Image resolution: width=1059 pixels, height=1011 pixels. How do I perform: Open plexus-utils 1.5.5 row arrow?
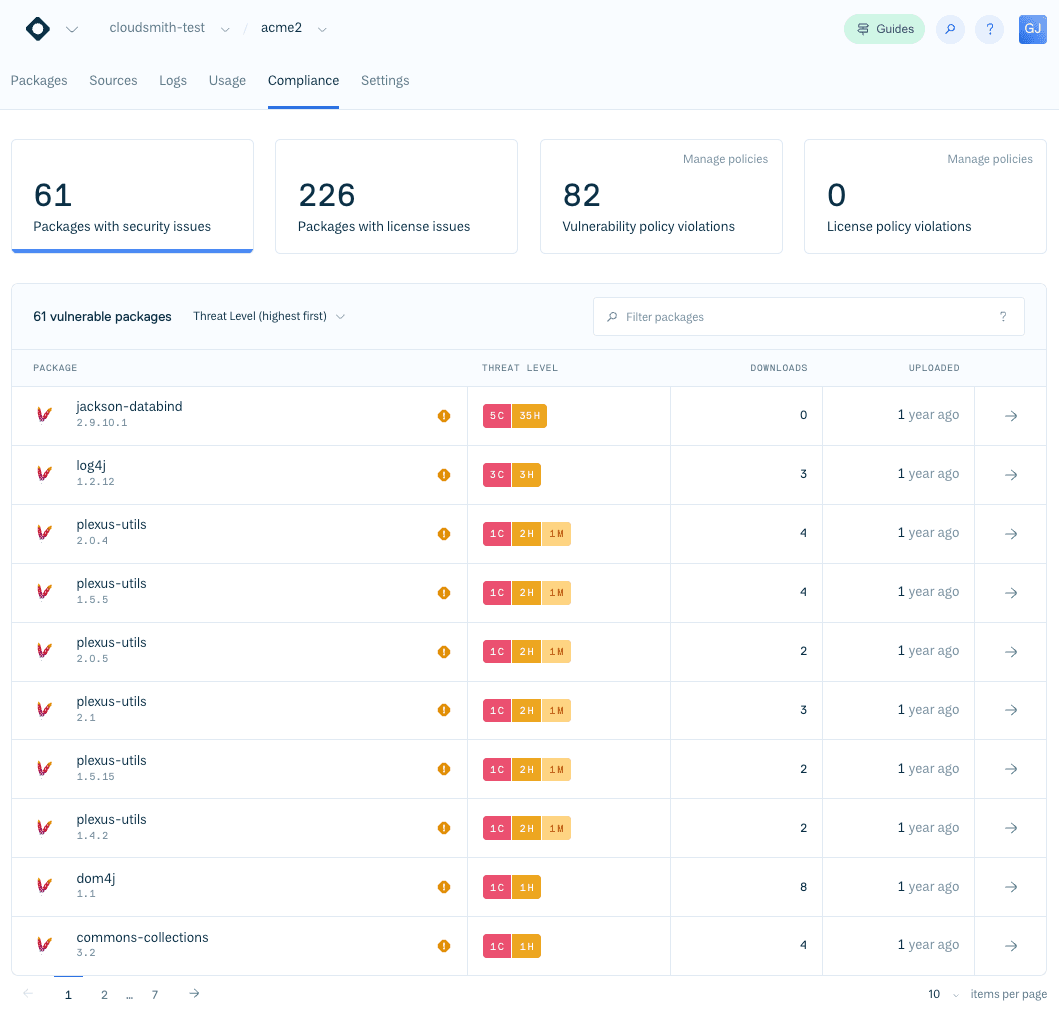click(x=1010, y=593)
